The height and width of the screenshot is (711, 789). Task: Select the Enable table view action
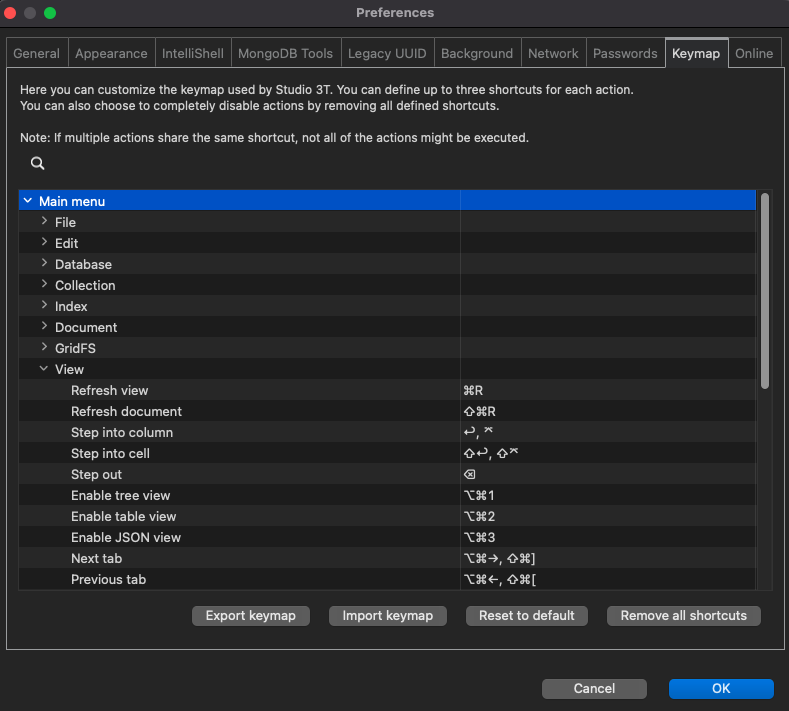tap(387, 516)
